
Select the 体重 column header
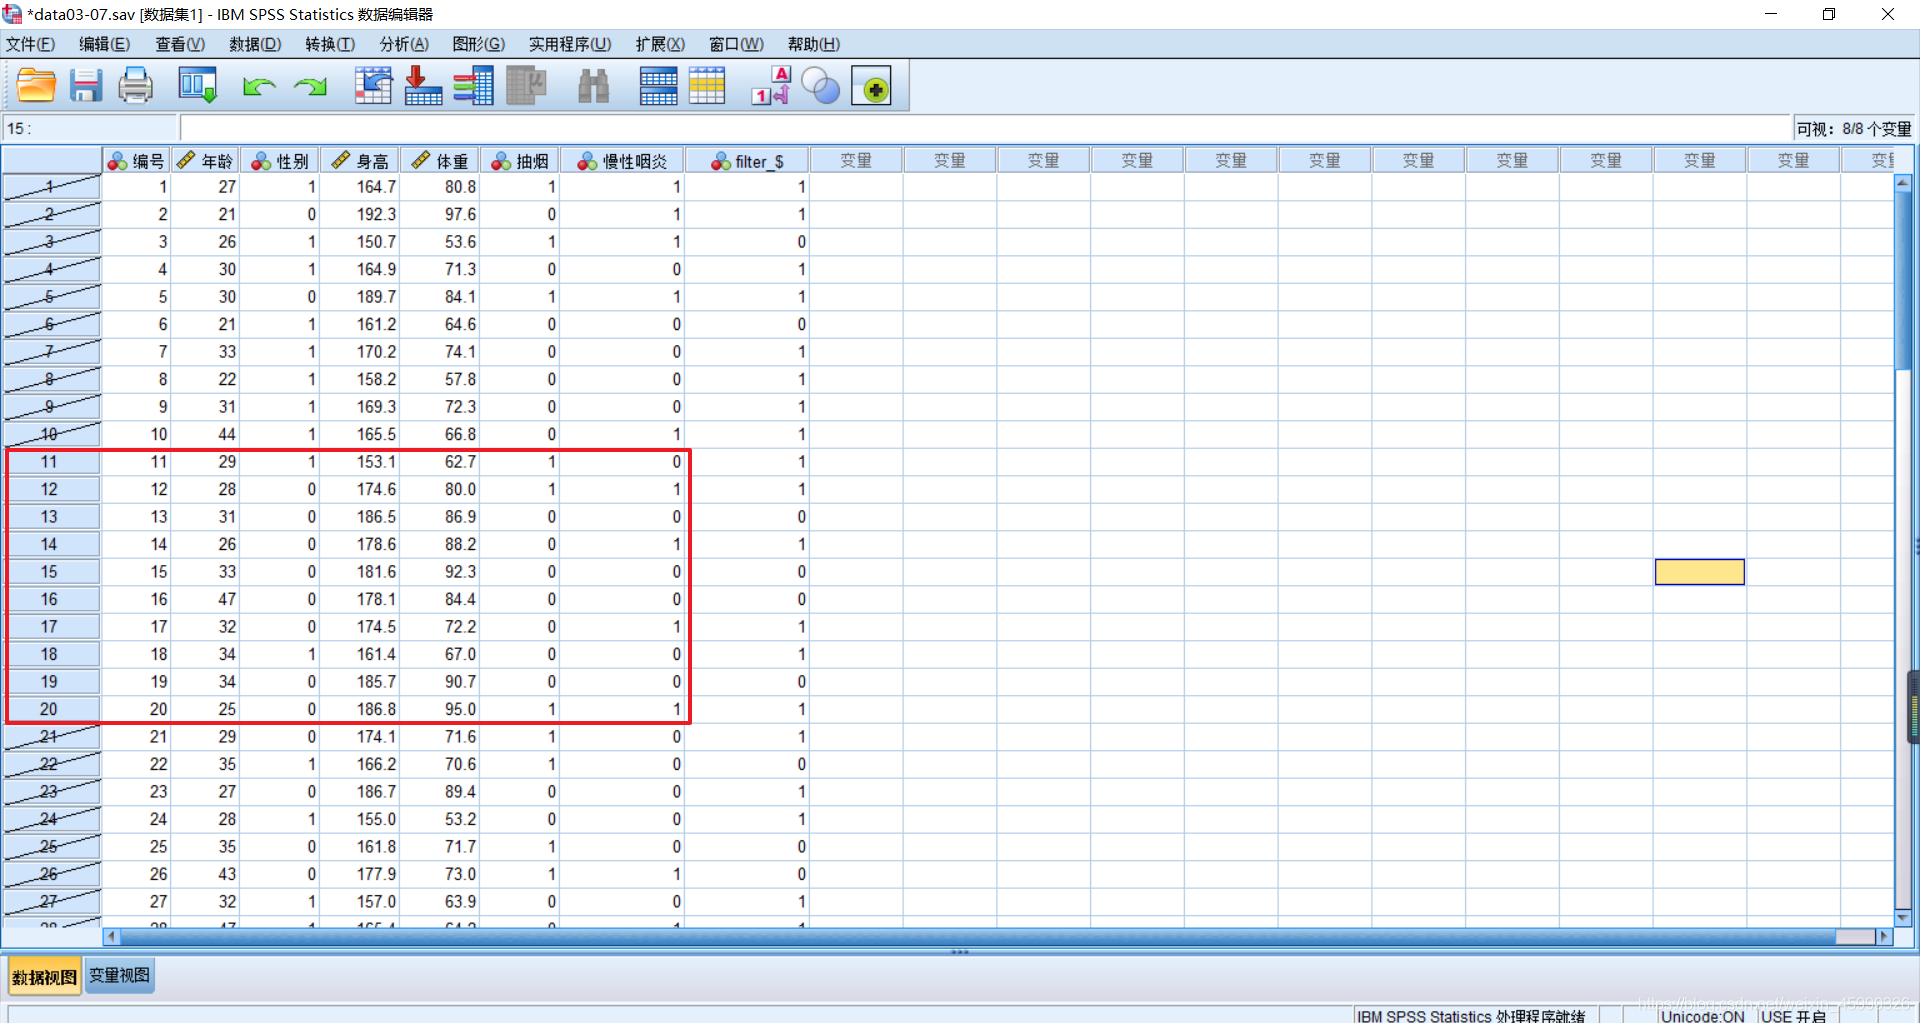coord(439,161)
